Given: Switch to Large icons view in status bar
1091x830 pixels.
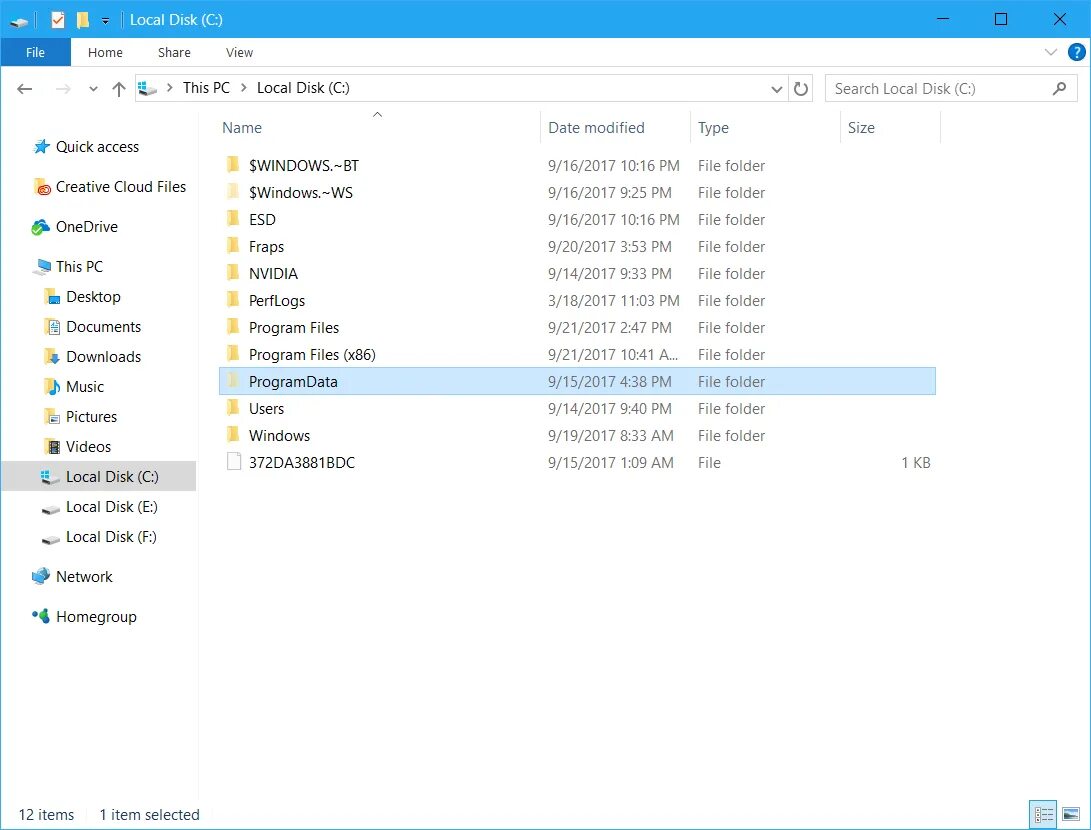Looking at the screenshot, I should [x=1071, y=815].
